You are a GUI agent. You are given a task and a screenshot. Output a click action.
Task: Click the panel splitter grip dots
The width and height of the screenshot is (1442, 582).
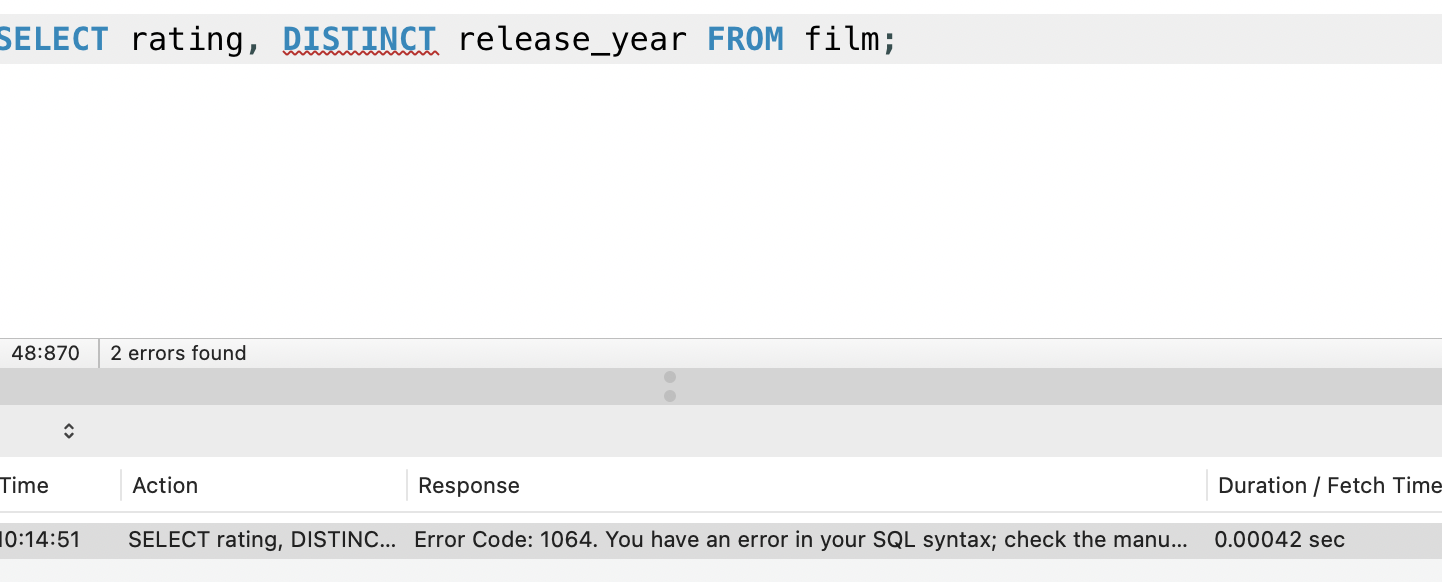click(670, 386)
